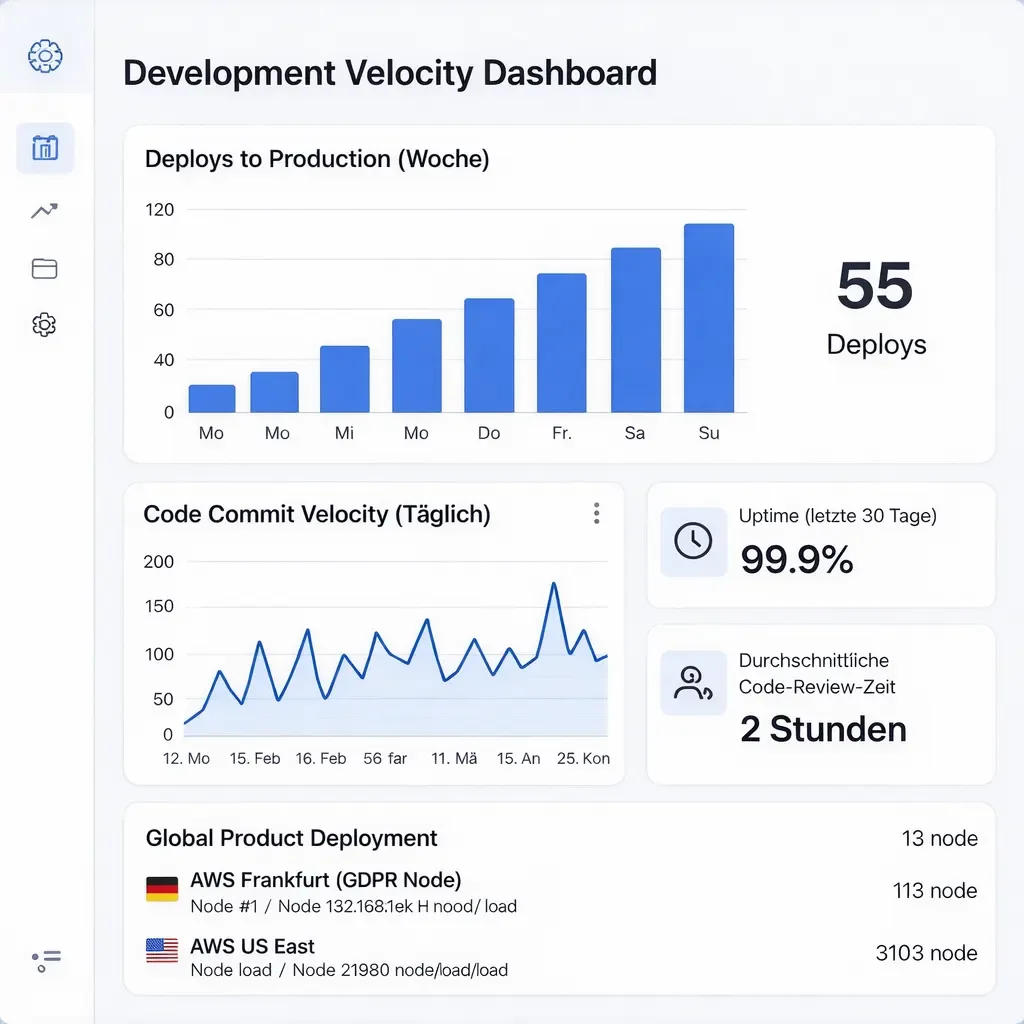Click the tallest bar labeled Su

(x=708, y=318)
